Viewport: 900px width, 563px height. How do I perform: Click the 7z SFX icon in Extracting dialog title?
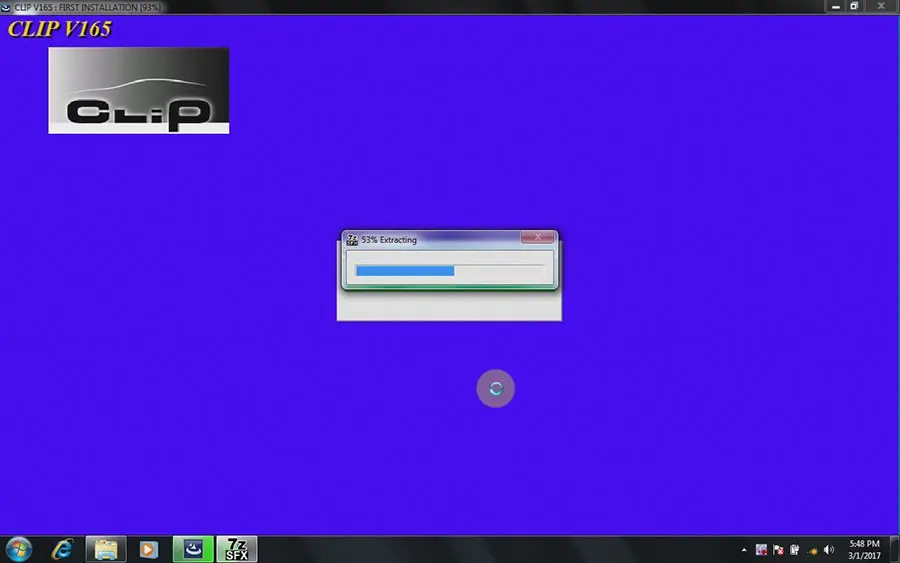(352, 240)
